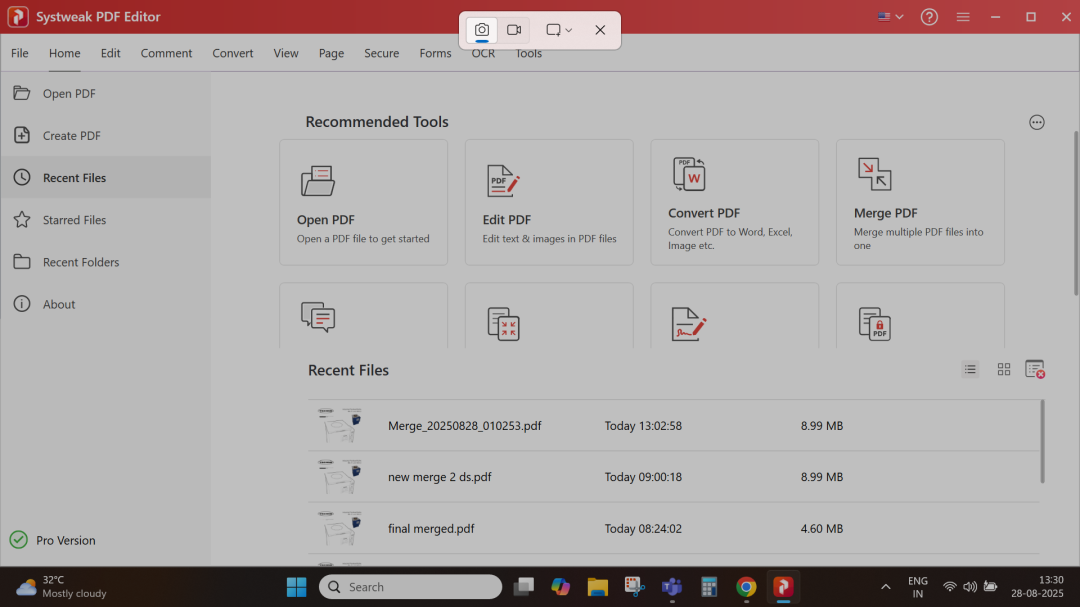Image resolution: width=1080 pixels, height=607 pixels.
Task: Click the Pro Version green check icon
Action: point(19,539)
